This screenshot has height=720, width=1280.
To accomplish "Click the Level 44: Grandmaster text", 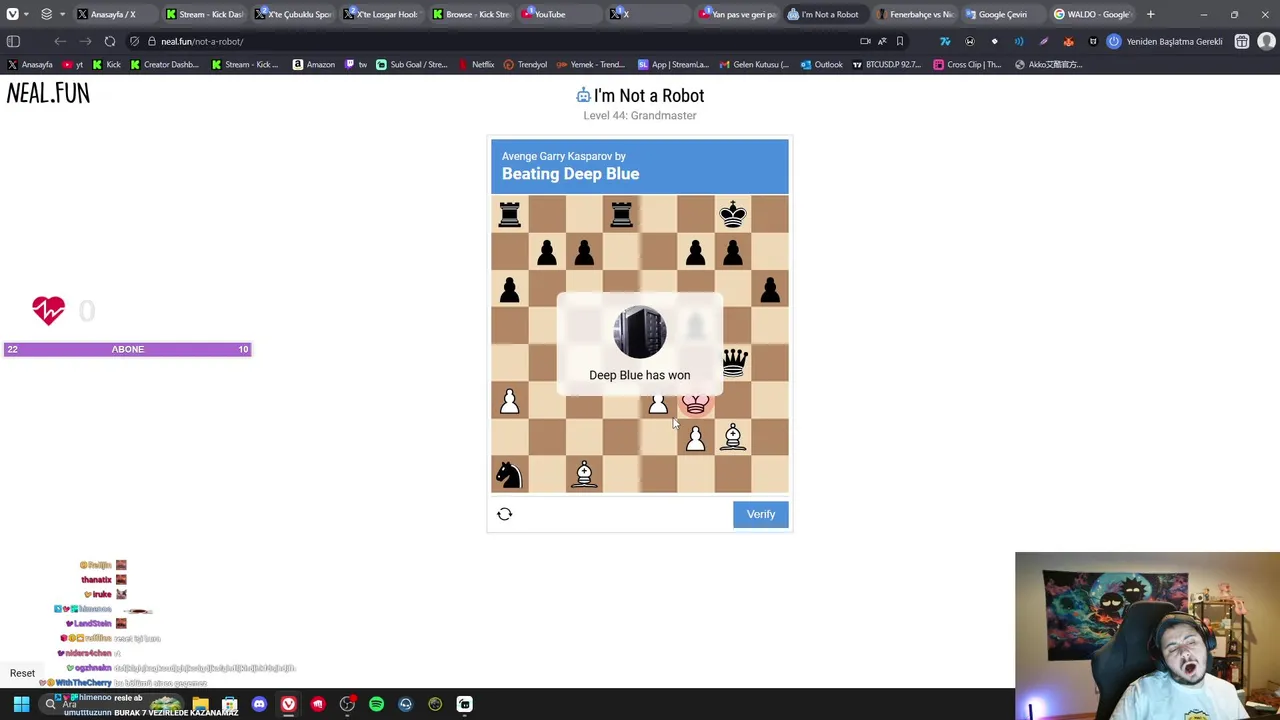I will pyautogui.click(x=640, y=115).
